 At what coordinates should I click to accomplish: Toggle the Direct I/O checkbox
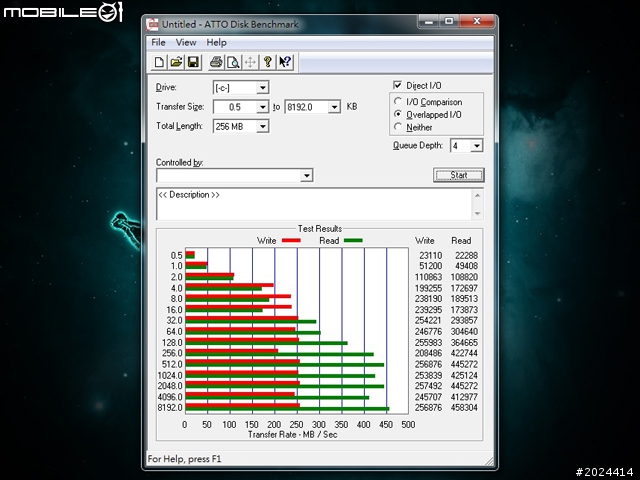point(397,85)
